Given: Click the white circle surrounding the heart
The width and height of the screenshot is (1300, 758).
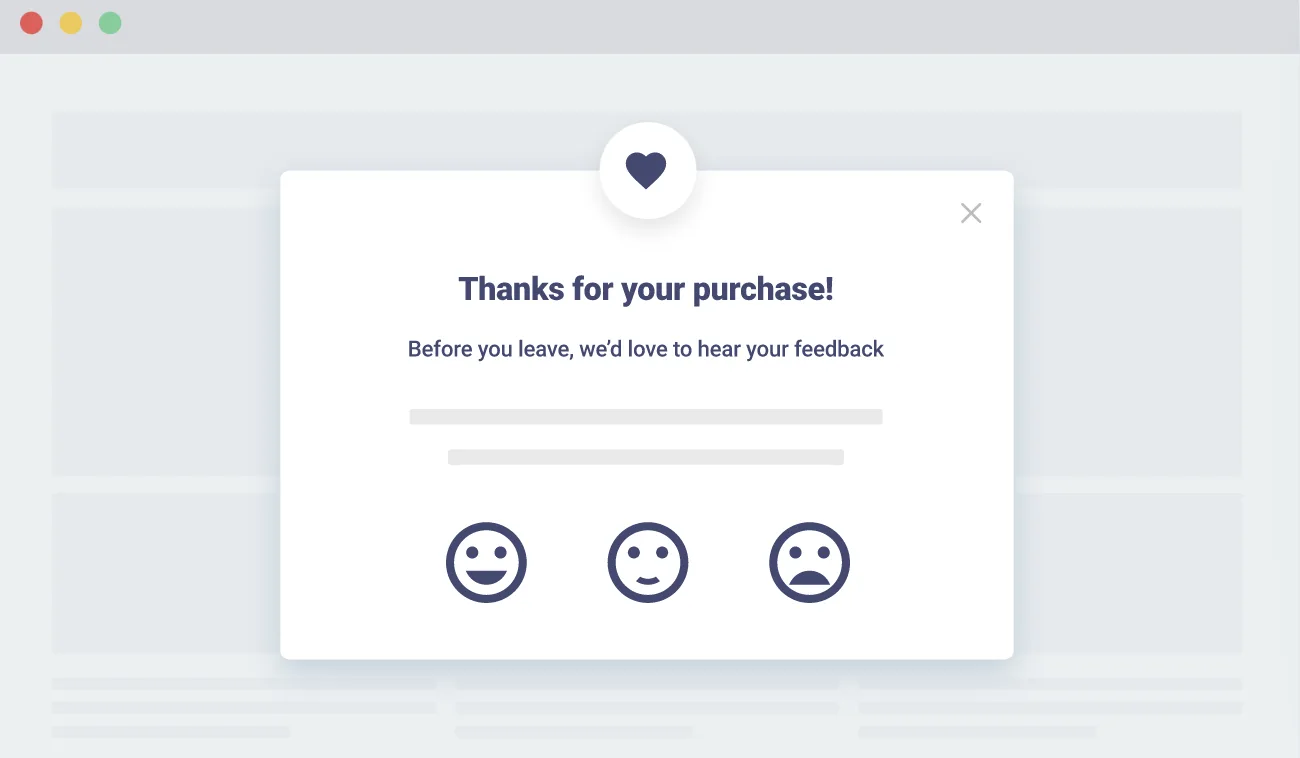Looking at the screenshot, I should coord(647,170).
